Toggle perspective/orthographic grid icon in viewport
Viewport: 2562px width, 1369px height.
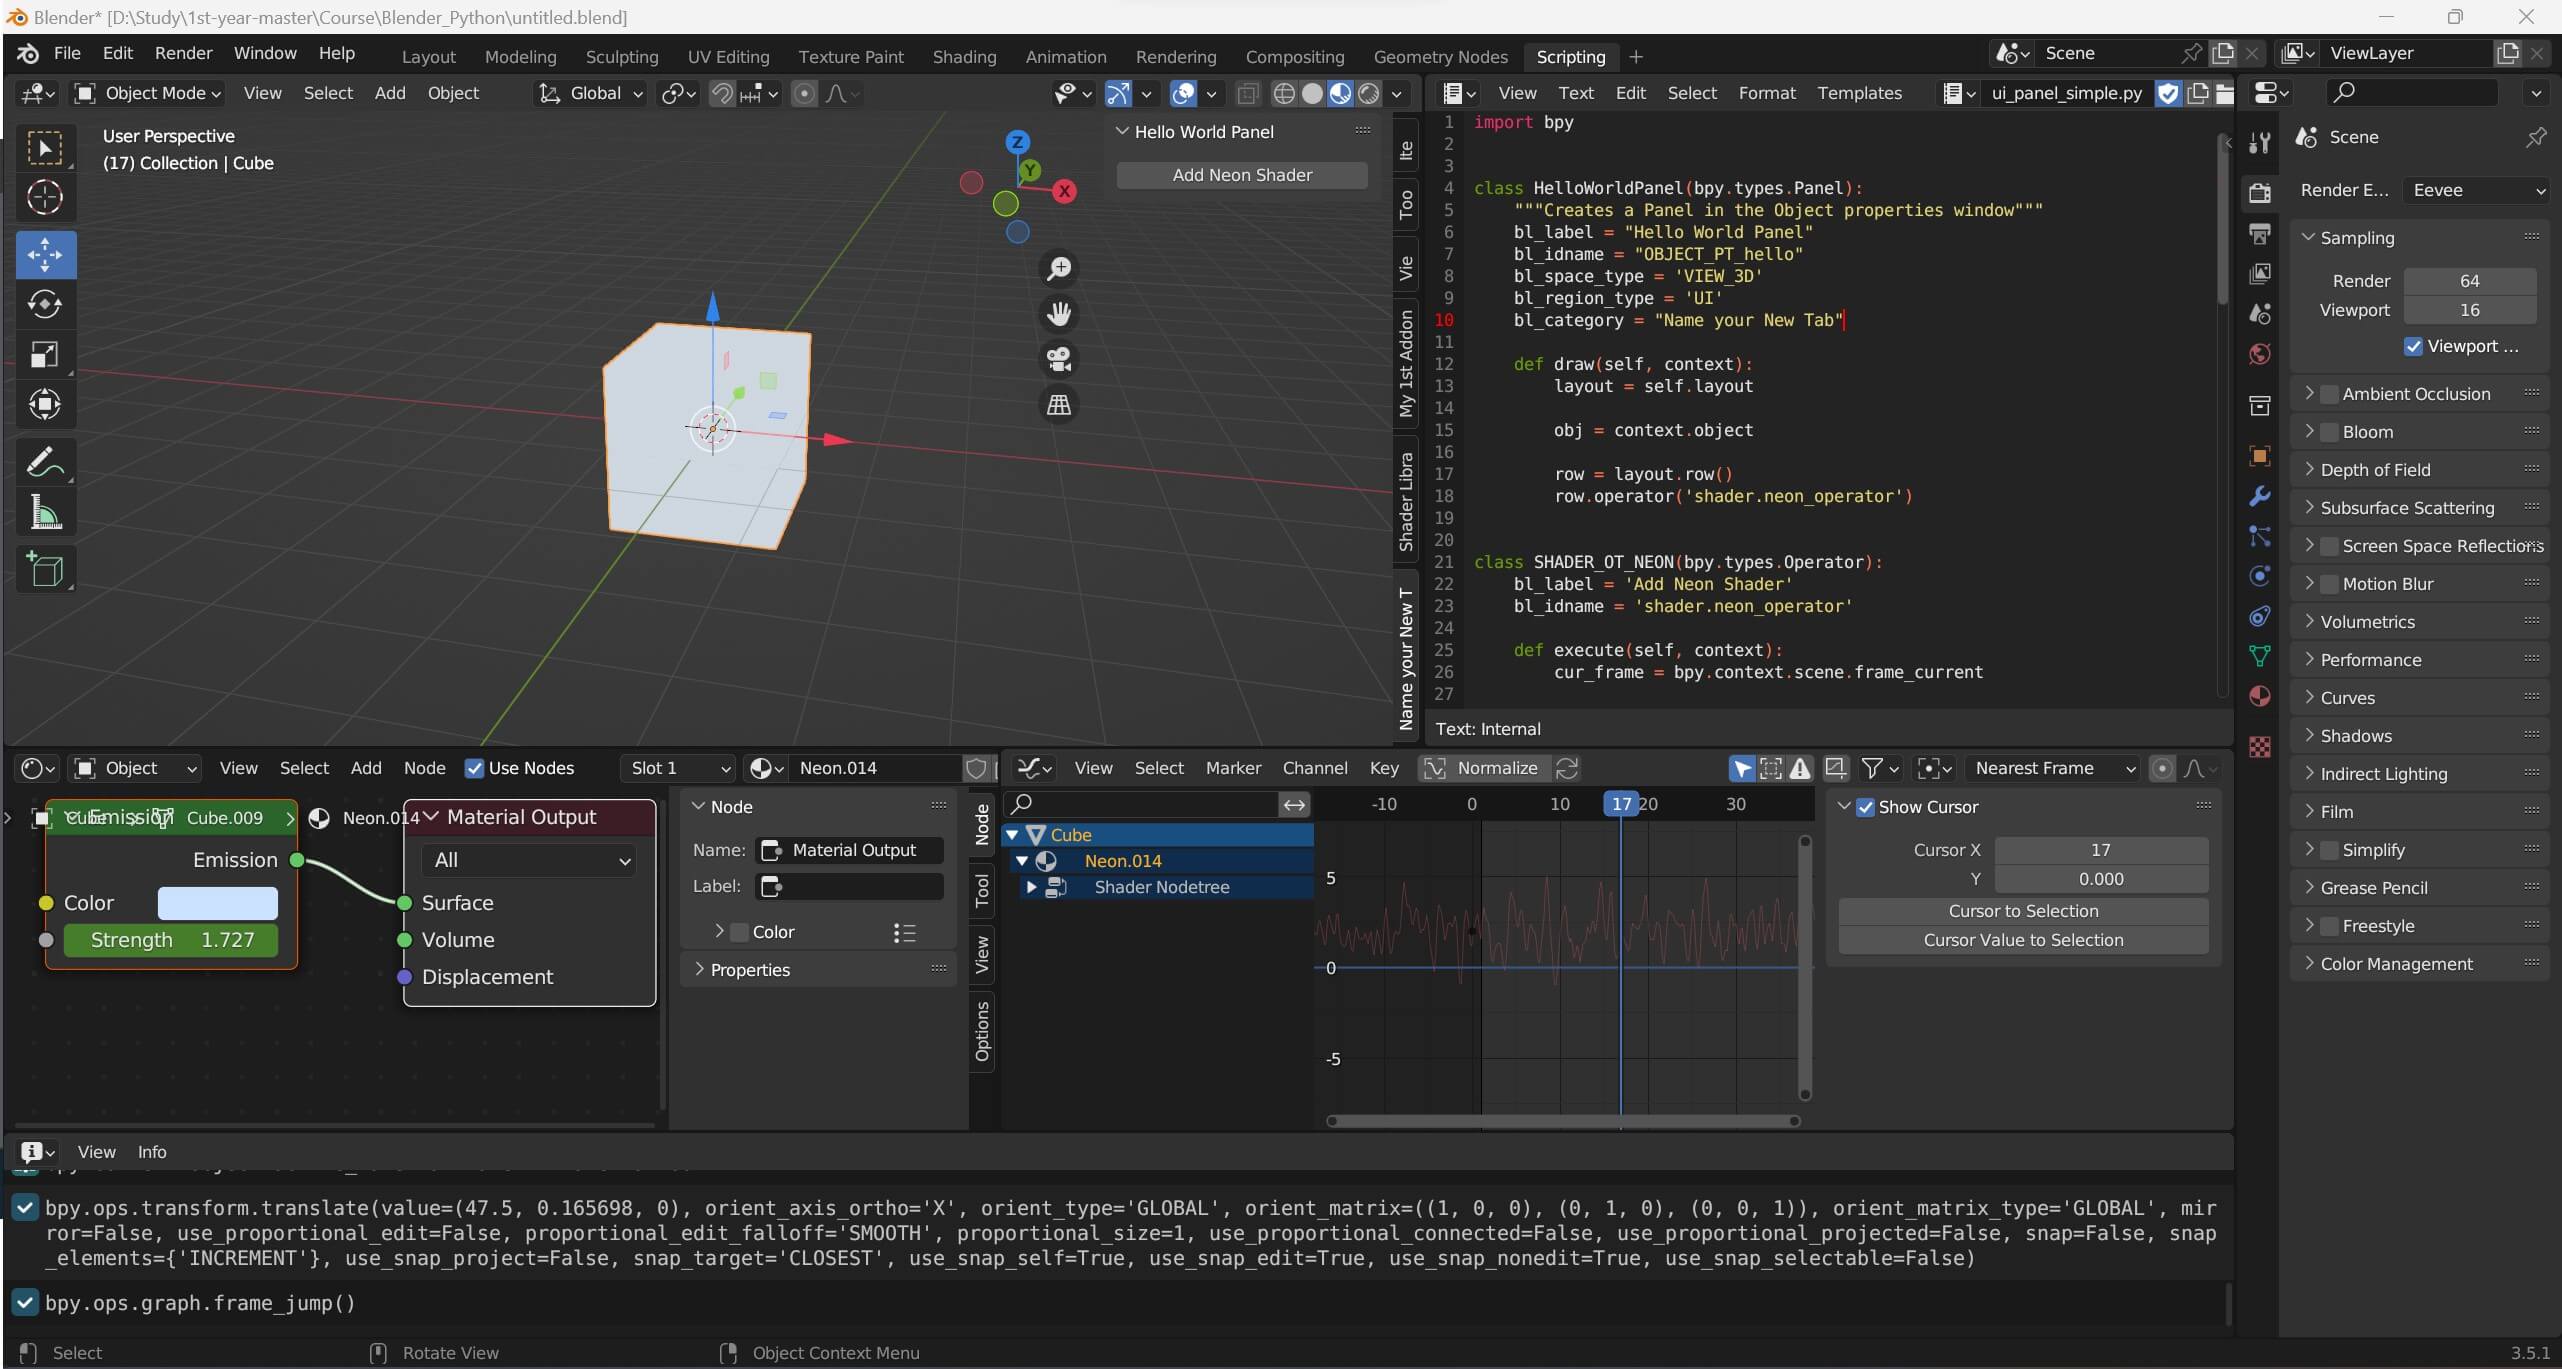click(x=1058, y=405)
